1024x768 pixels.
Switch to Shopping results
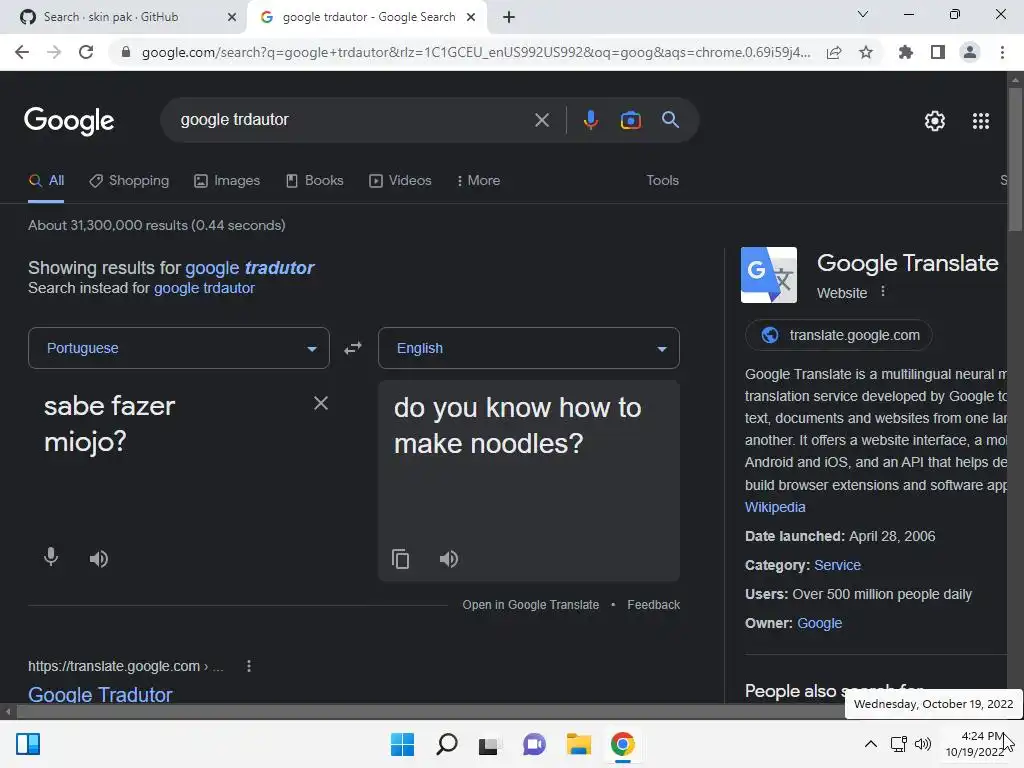[x=129, y=181]
